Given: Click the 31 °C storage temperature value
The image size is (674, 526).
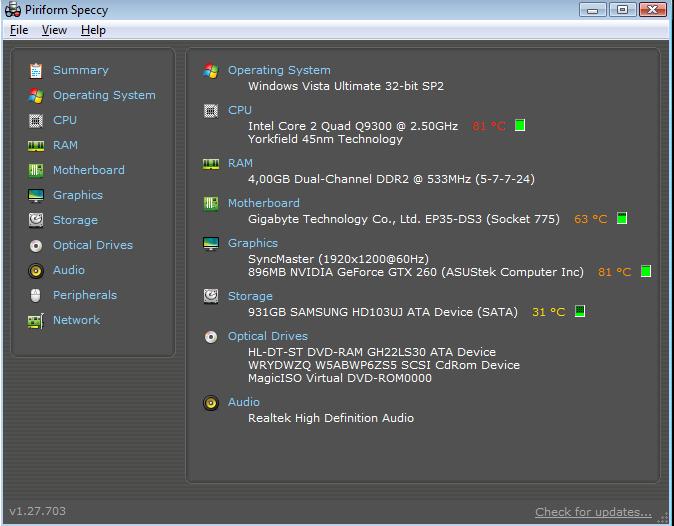Looking at the screenshot, I should click(x=548, y=312).
